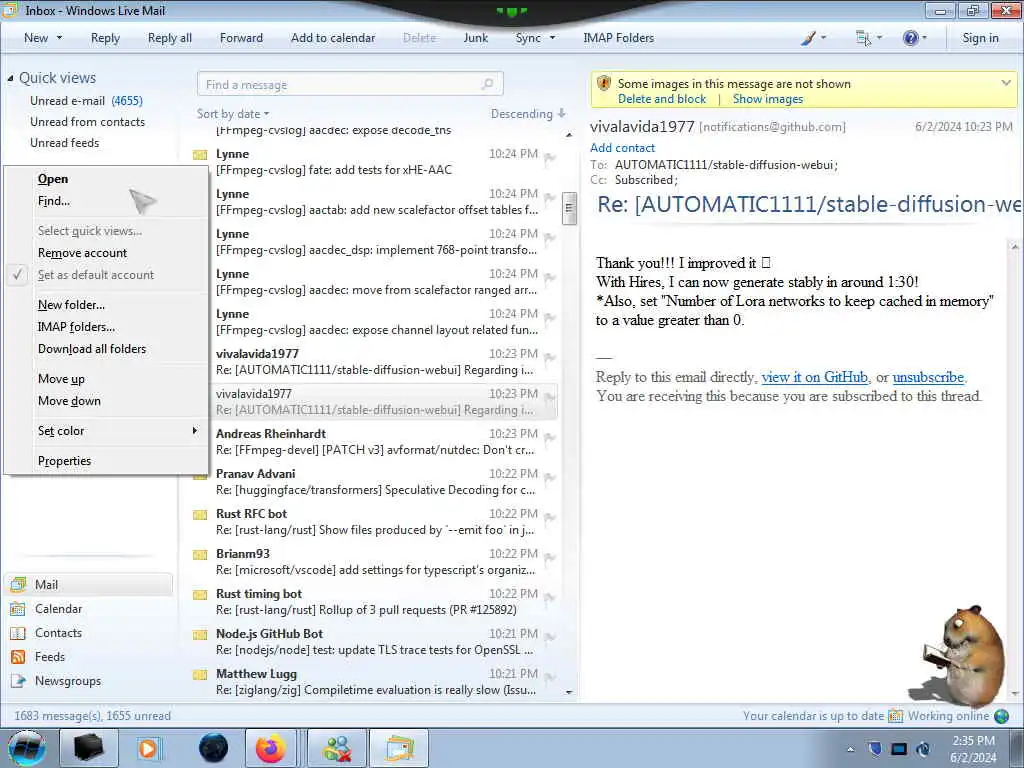Image resolution: width=1024 pixels, height=768 pixels.
Task: Toggle flag on Pranav Advani message
Action: 549,477
